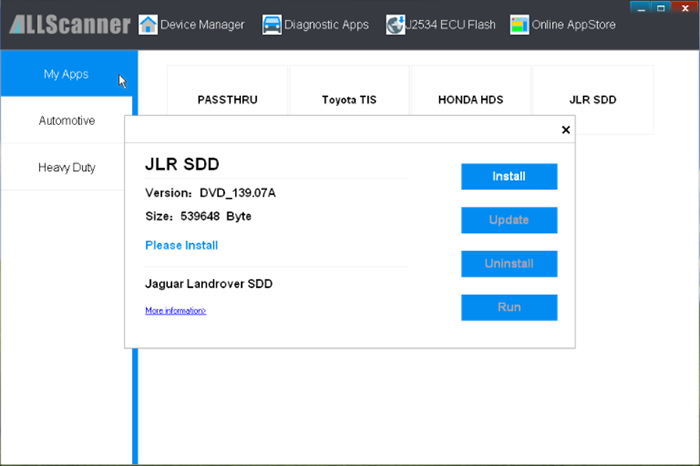The image size is (700, 466).
Task: Select the Heavy Duty sidebar tab
Action: pos(67,167)
